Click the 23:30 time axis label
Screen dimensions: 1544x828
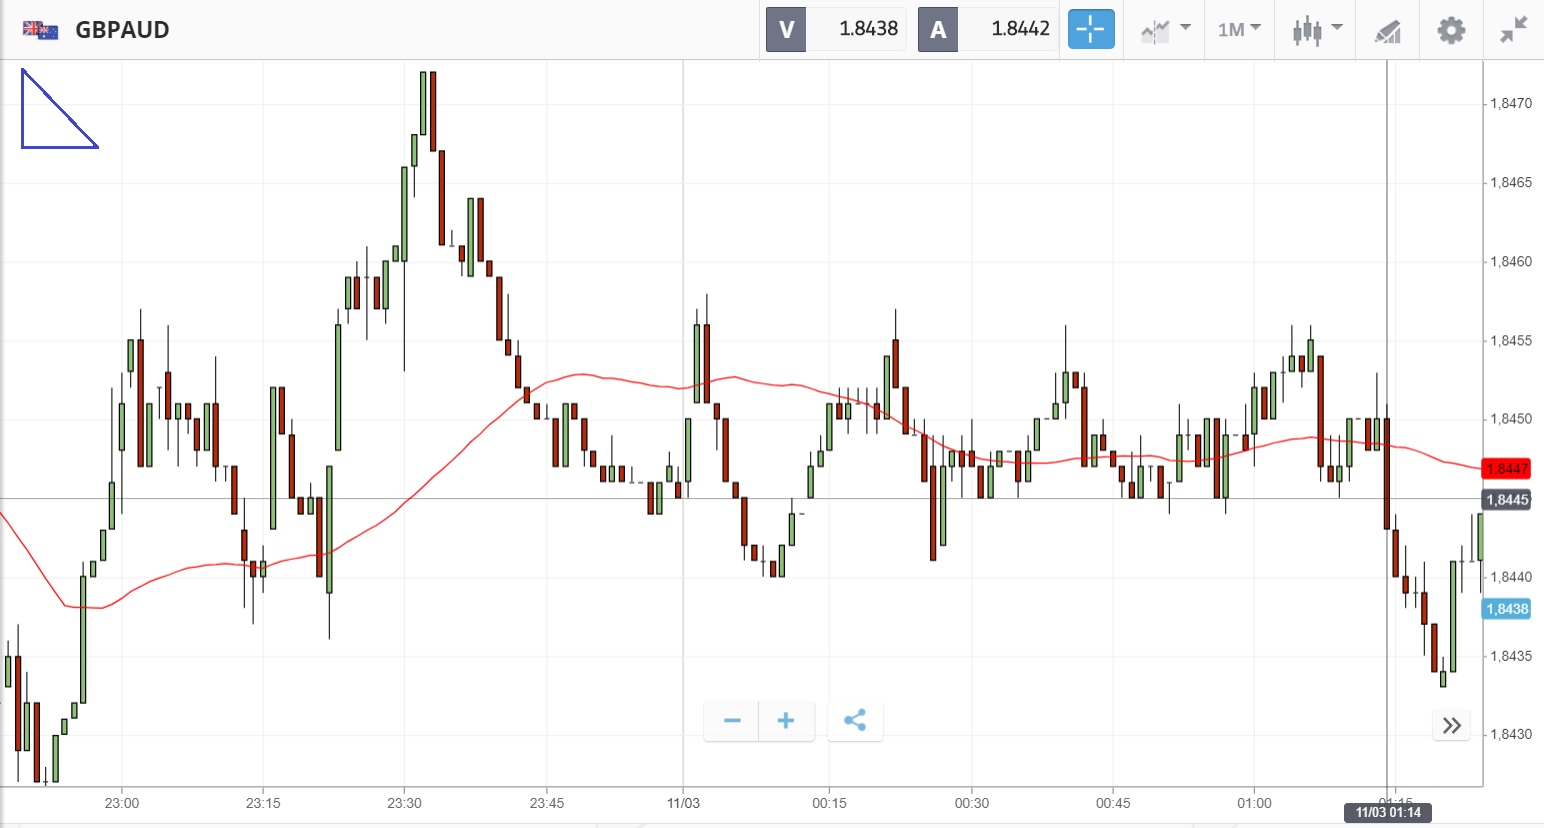(x=404, y=803)
